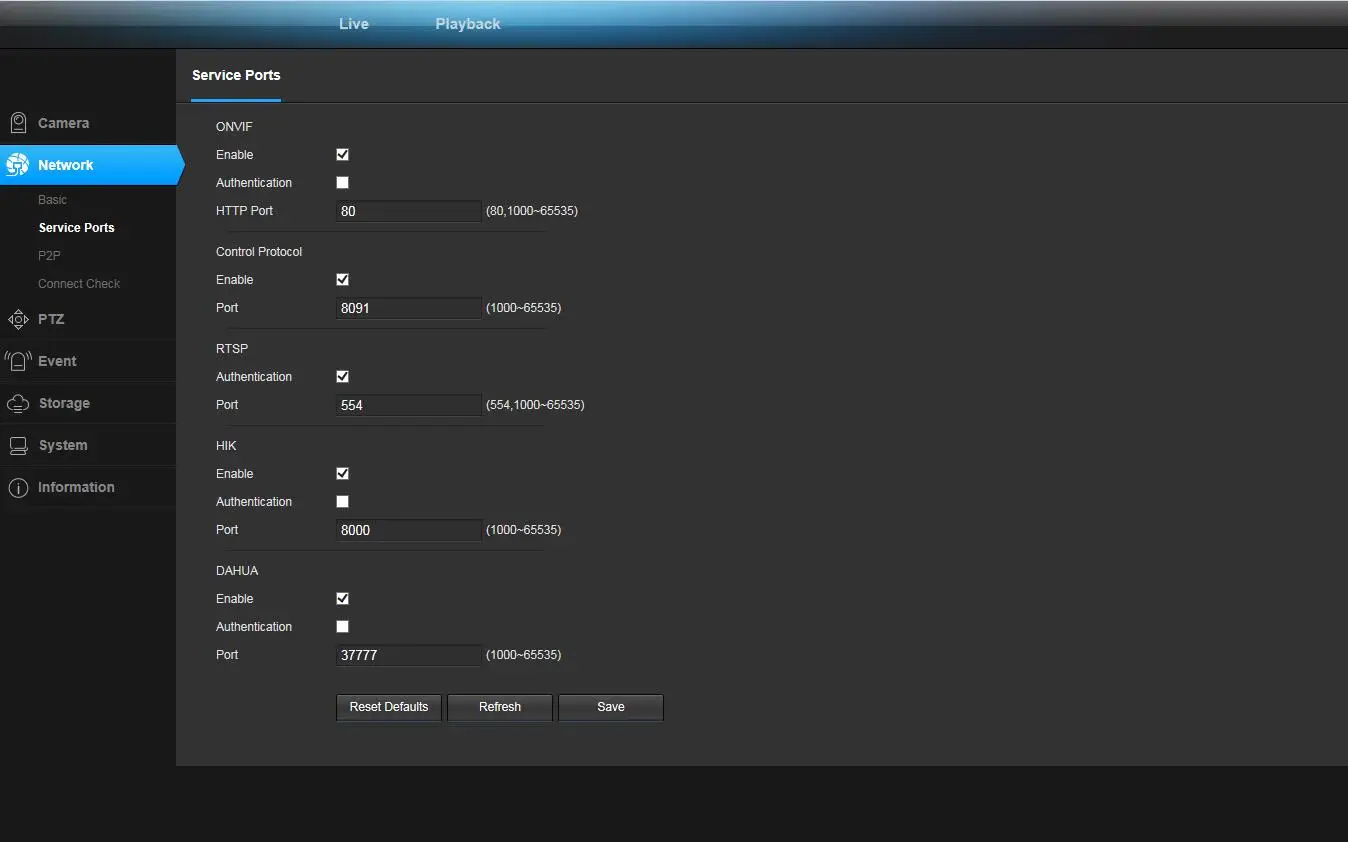The width and height of the screenshot is (1348, 842).
Task: Click the PTZ directional icon
Action: (18, 319)
